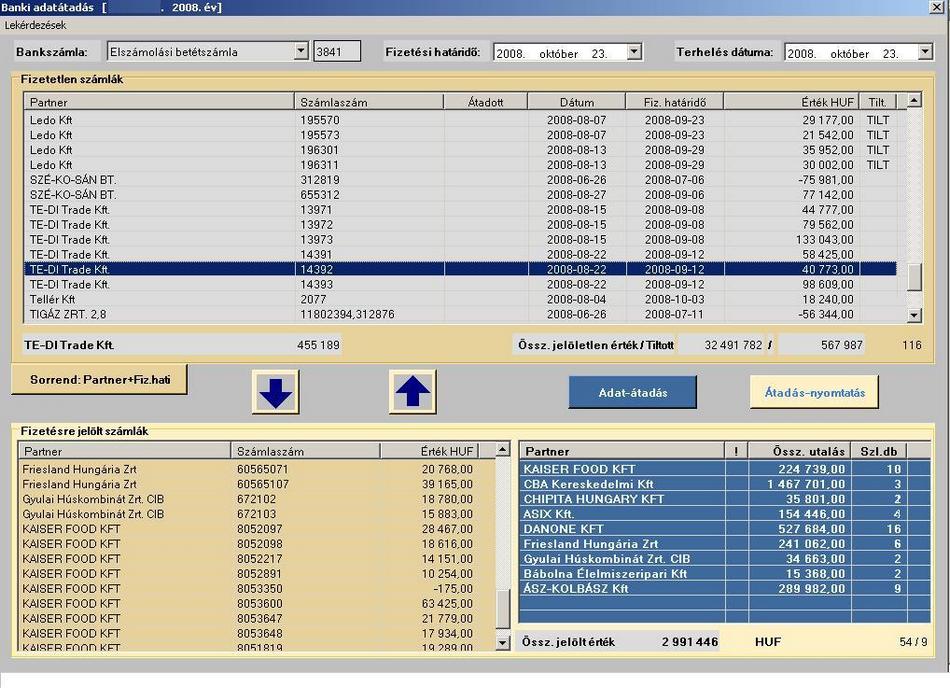Select CHIPITA HUNGARY KFT summary row

[725, 499]
